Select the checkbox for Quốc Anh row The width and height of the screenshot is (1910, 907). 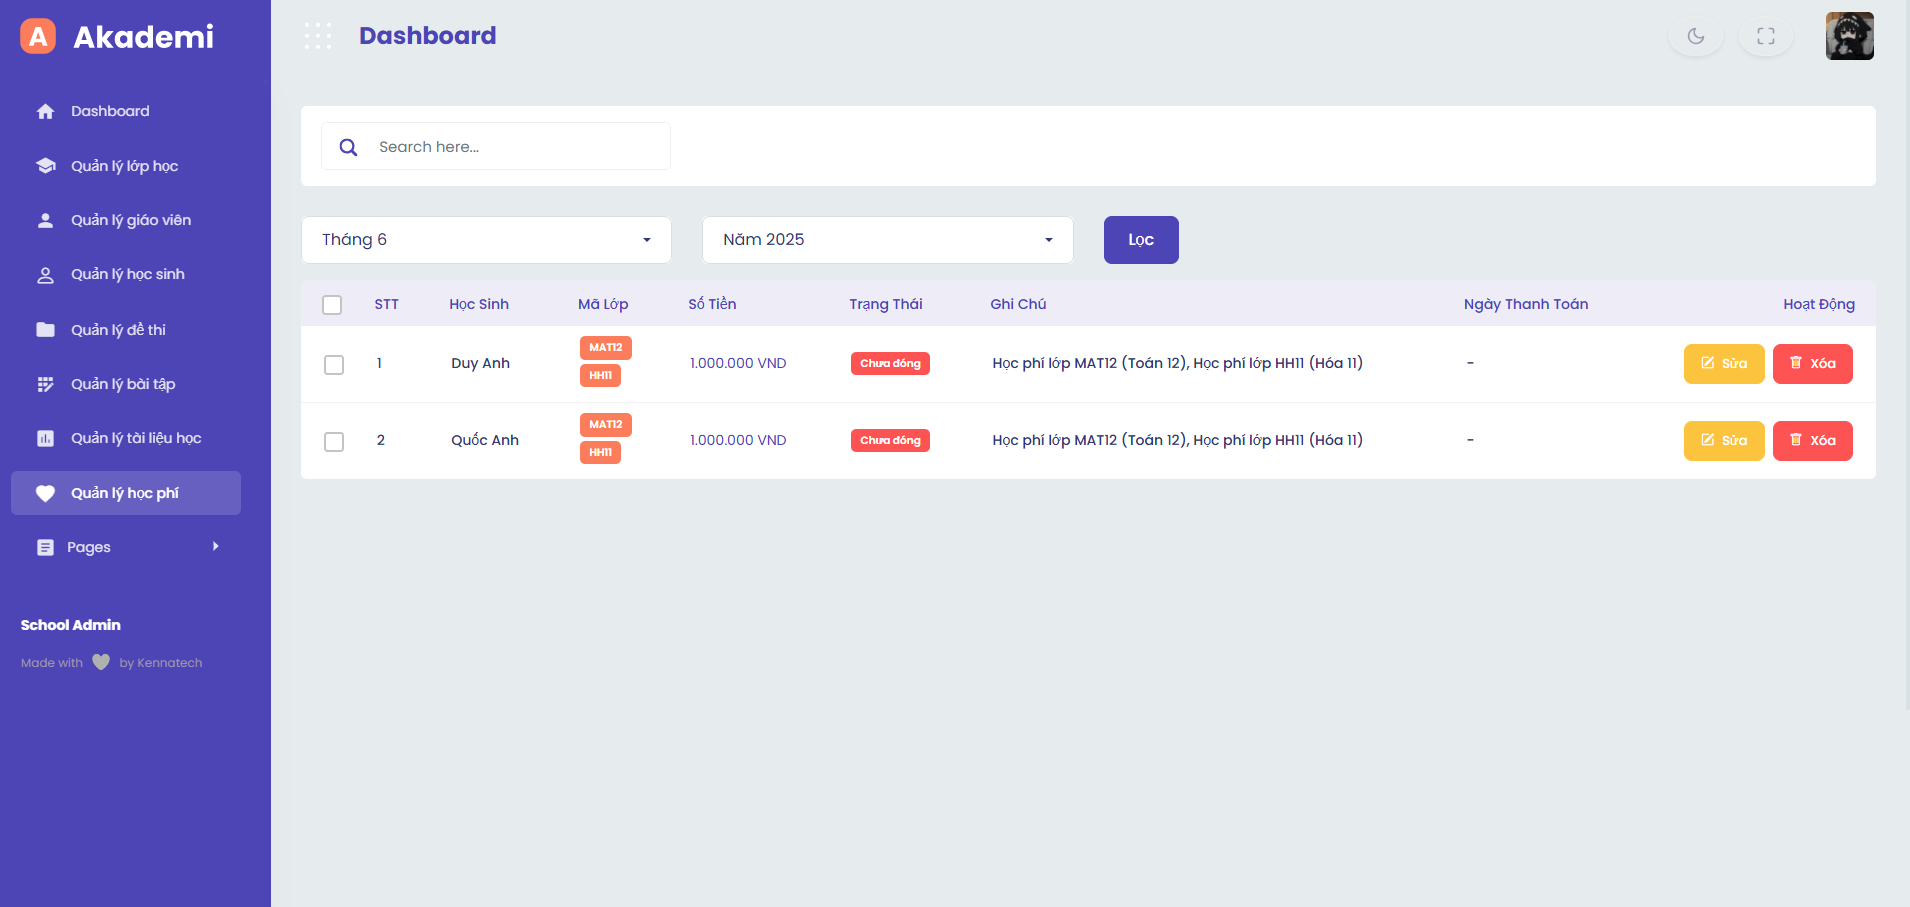pos(334,441)
